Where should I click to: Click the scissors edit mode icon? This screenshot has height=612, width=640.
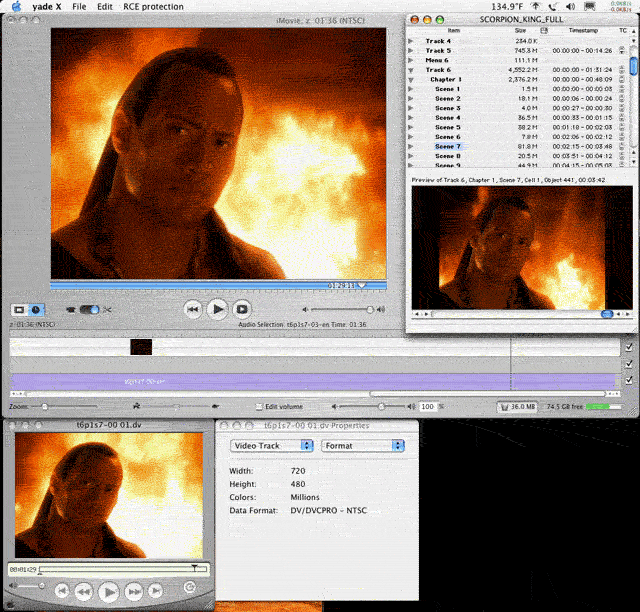(x=107, y=310)
